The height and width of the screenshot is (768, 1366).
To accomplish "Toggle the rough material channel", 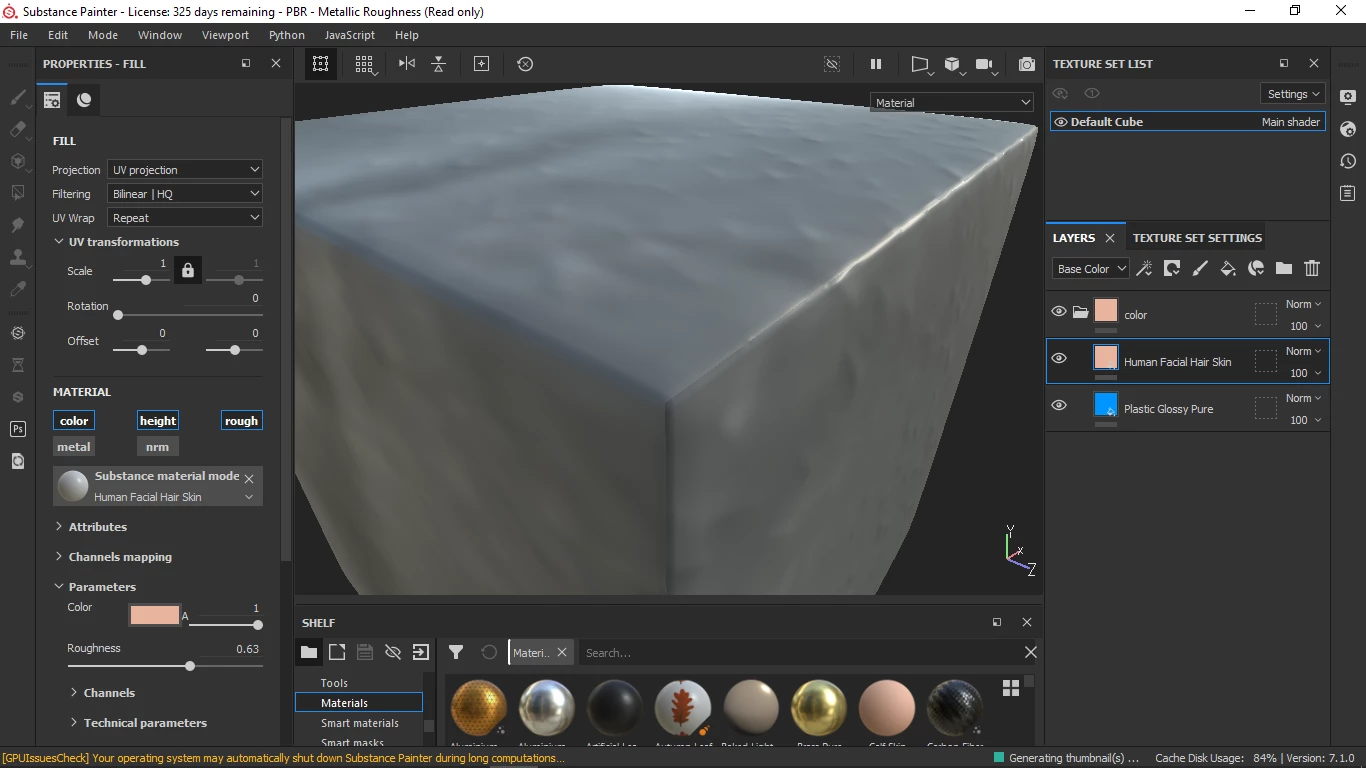I will pyautogui.click(x=241, y=421).
